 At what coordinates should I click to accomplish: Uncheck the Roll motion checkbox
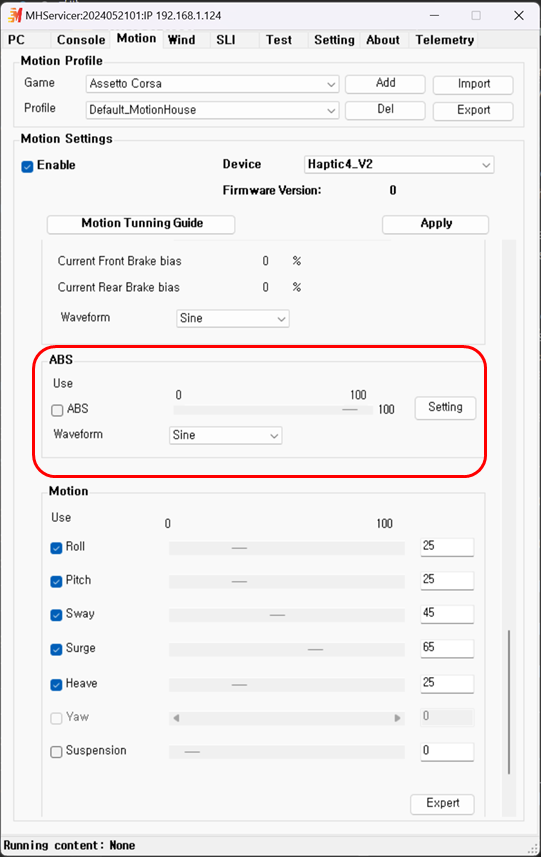point(56,548)
